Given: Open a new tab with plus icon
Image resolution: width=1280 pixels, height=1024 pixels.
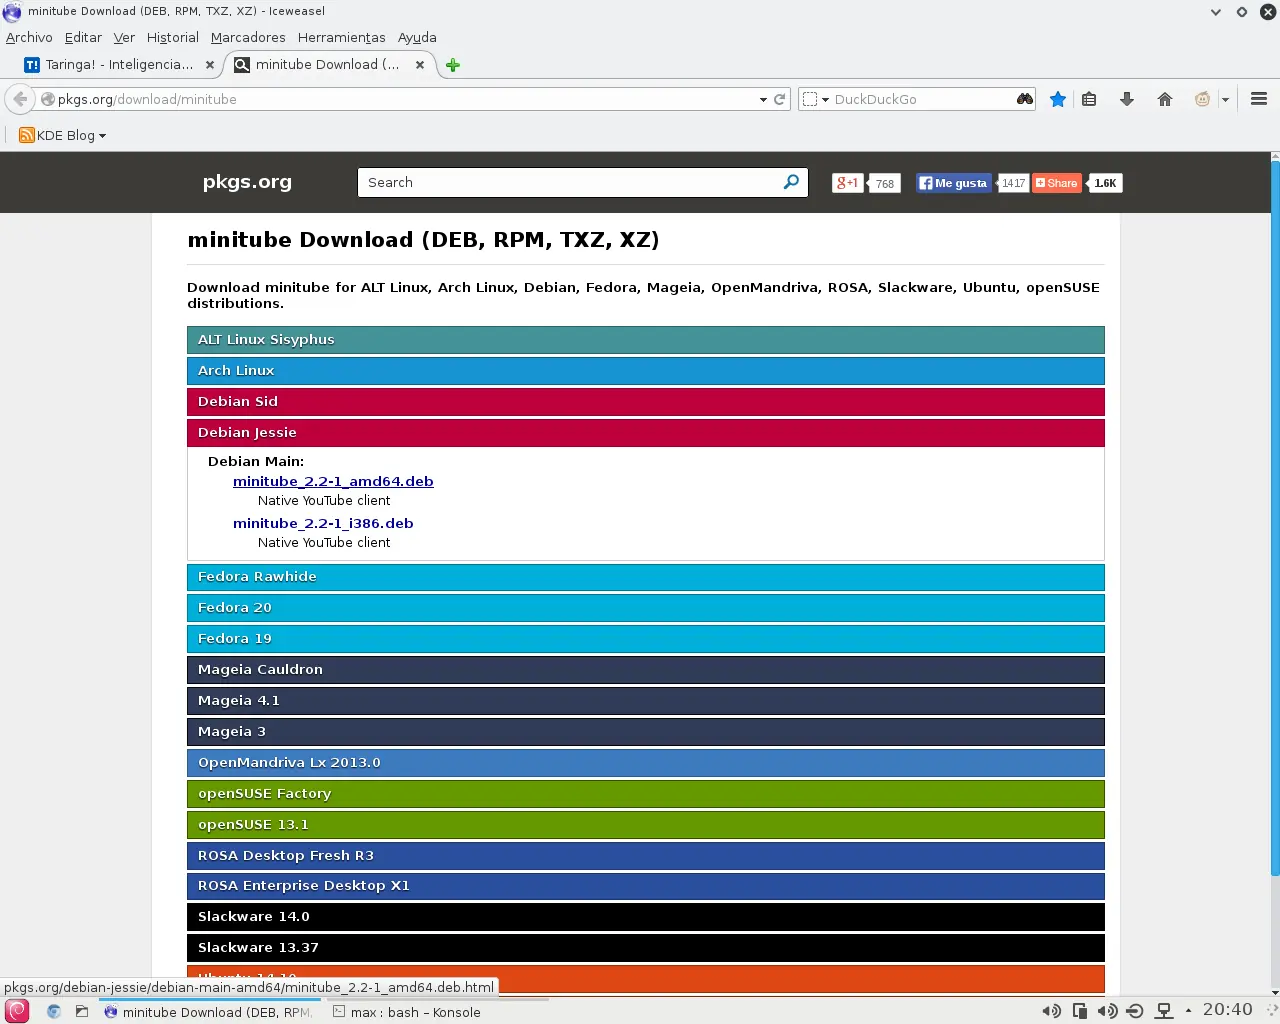Looking at the screenshot, I should coord(453,65).
